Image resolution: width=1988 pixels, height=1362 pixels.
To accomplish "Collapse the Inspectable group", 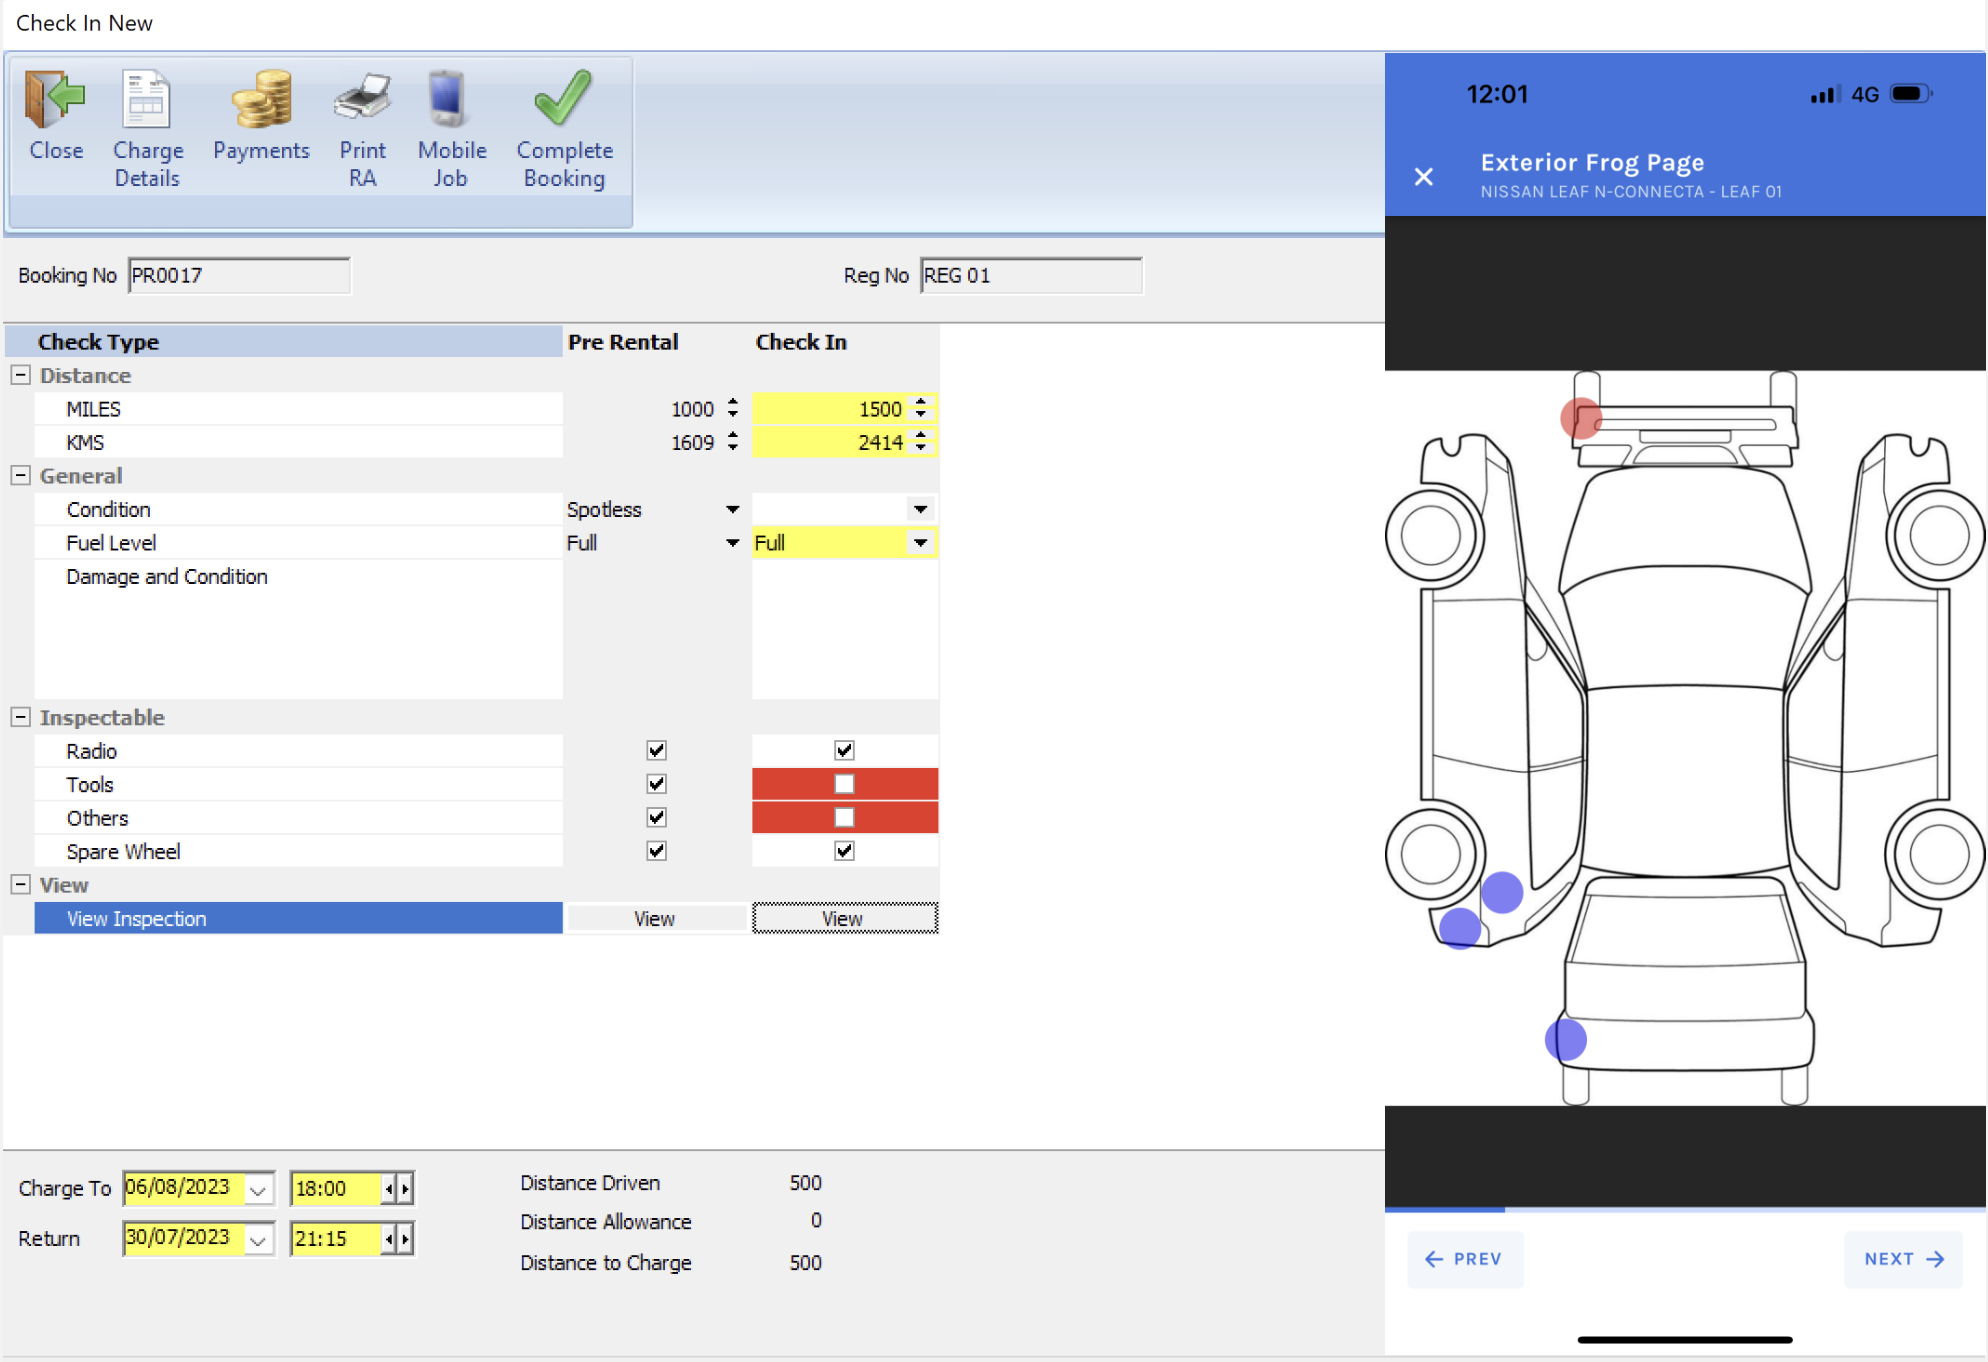I will coord(20,717).
